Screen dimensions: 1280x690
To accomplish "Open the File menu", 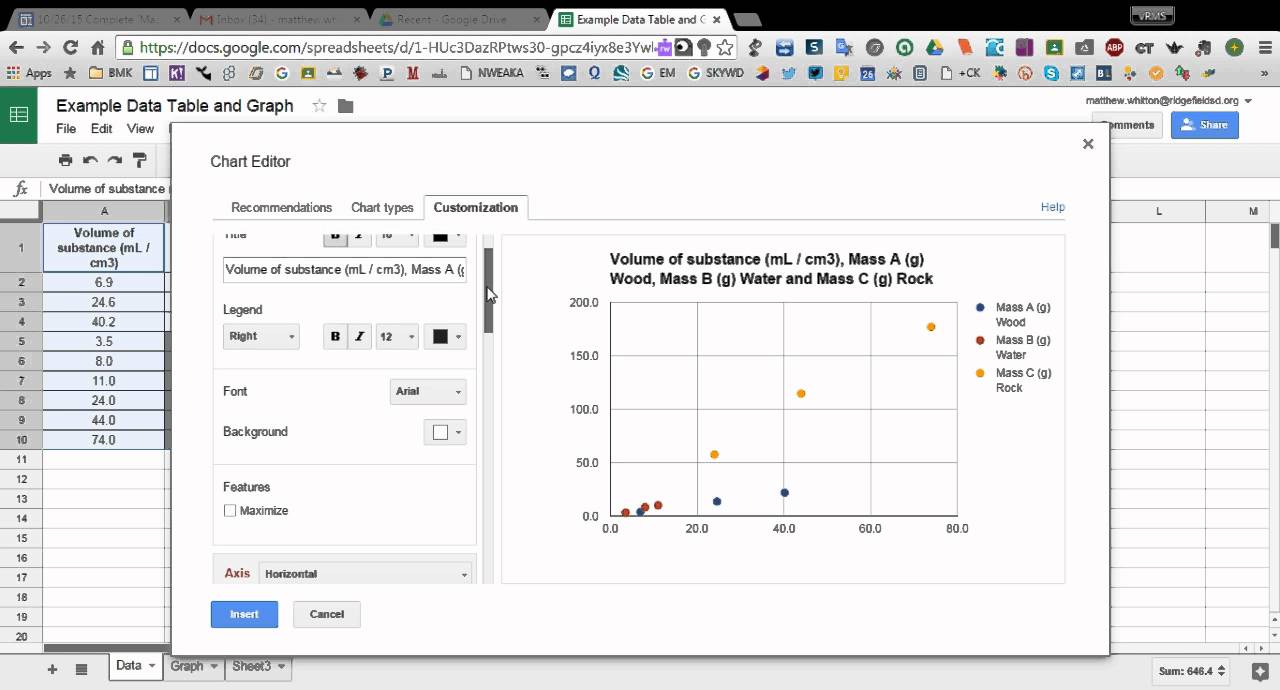I will click(x=66, y=129).
